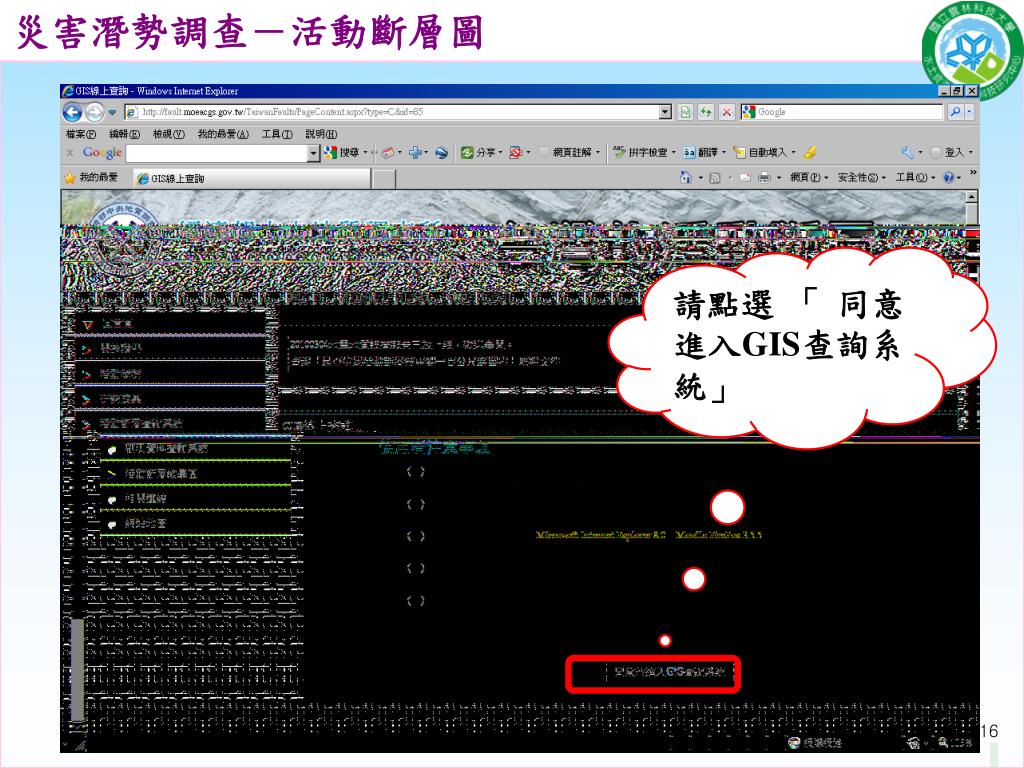This screenshot has width=1024, height=768.
Task: Click the IE Forward arrow button
Action: [95, 113]
